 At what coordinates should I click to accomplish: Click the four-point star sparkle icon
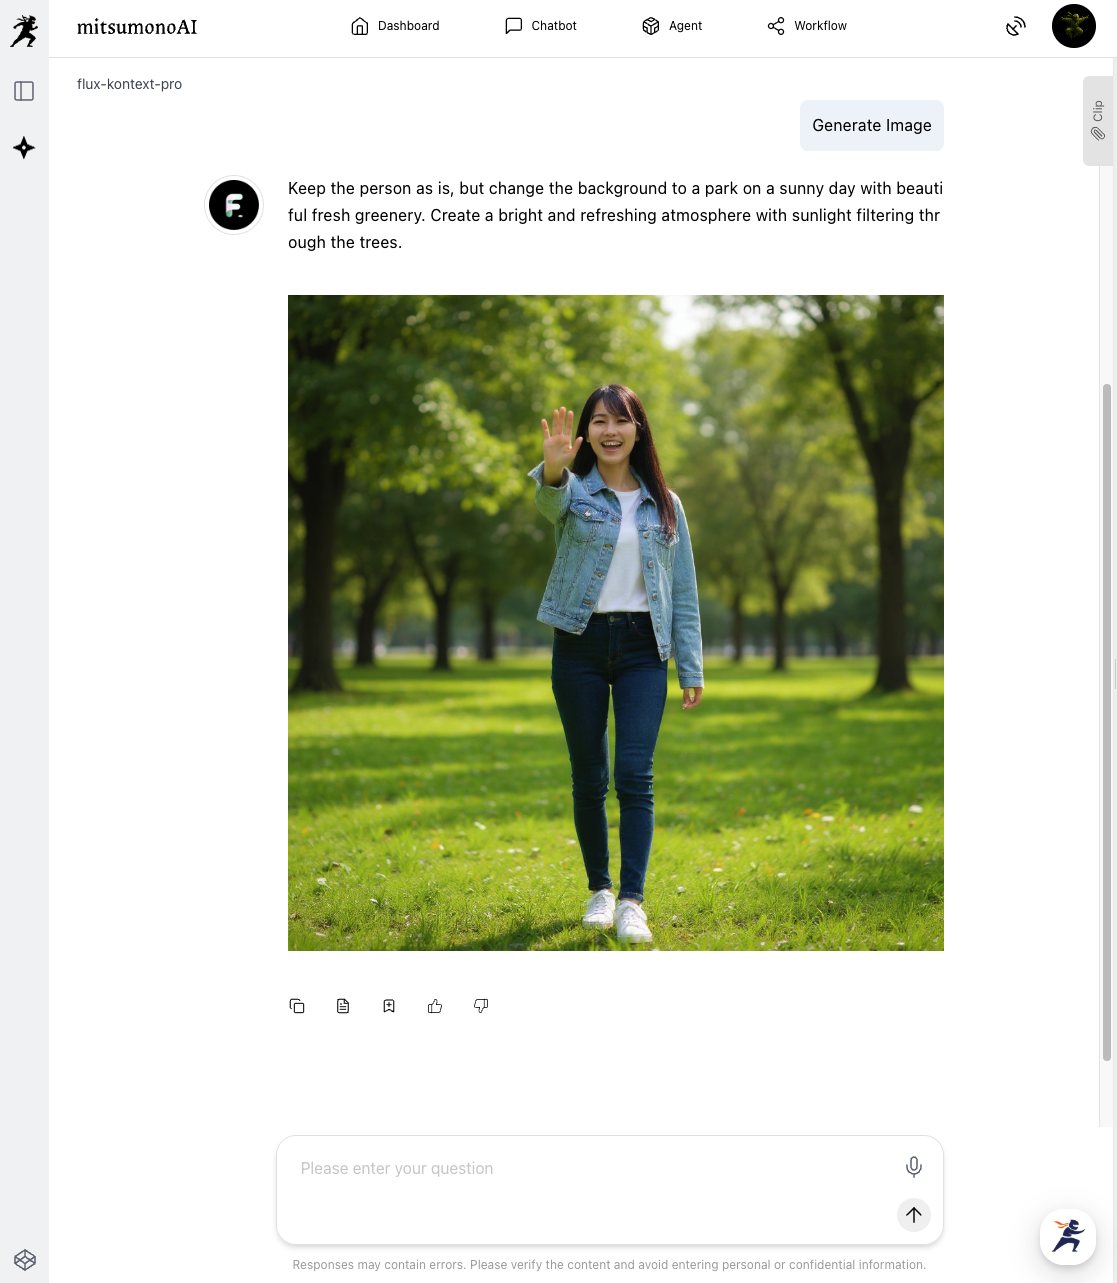pos(24,148)
